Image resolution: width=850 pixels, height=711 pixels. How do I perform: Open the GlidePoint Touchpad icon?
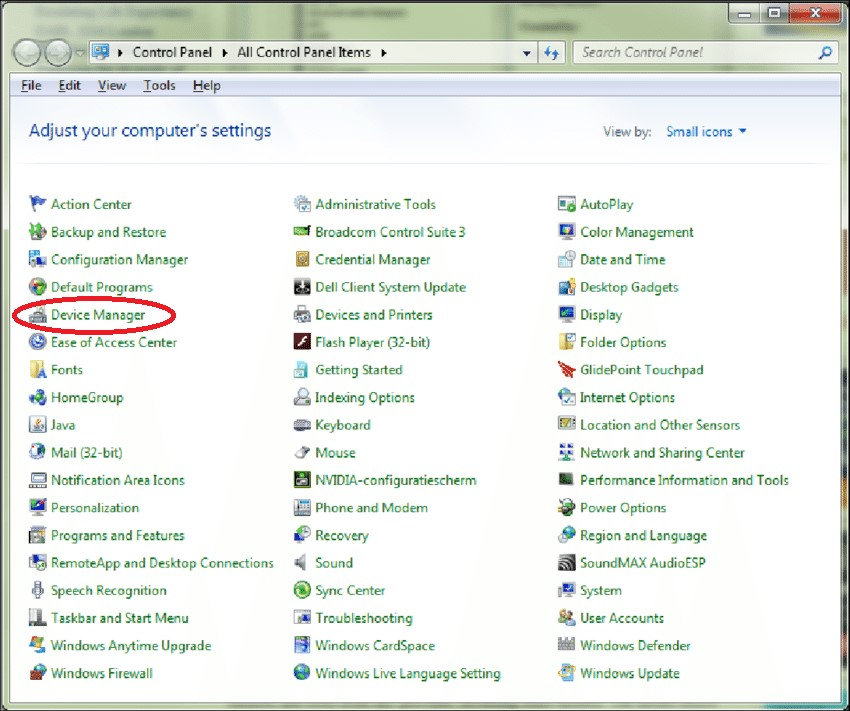pos(567,370)
